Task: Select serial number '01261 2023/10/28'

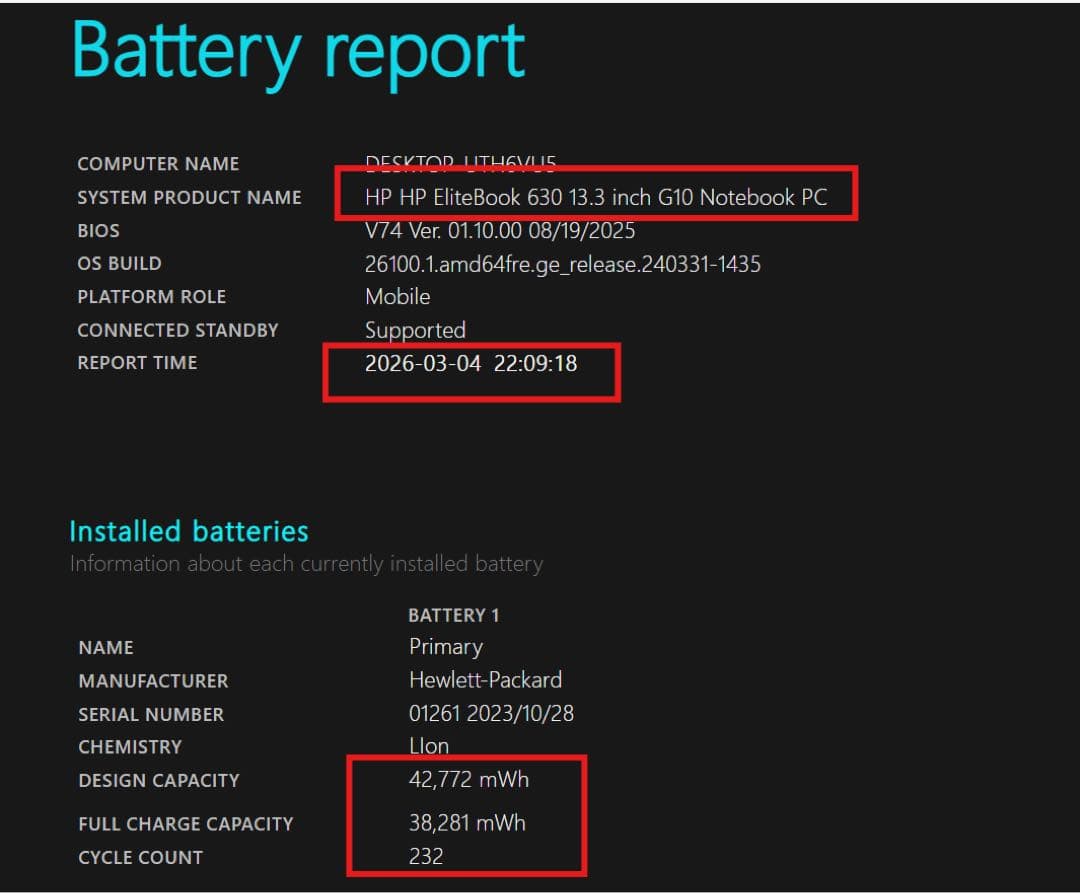Action: 491,714
